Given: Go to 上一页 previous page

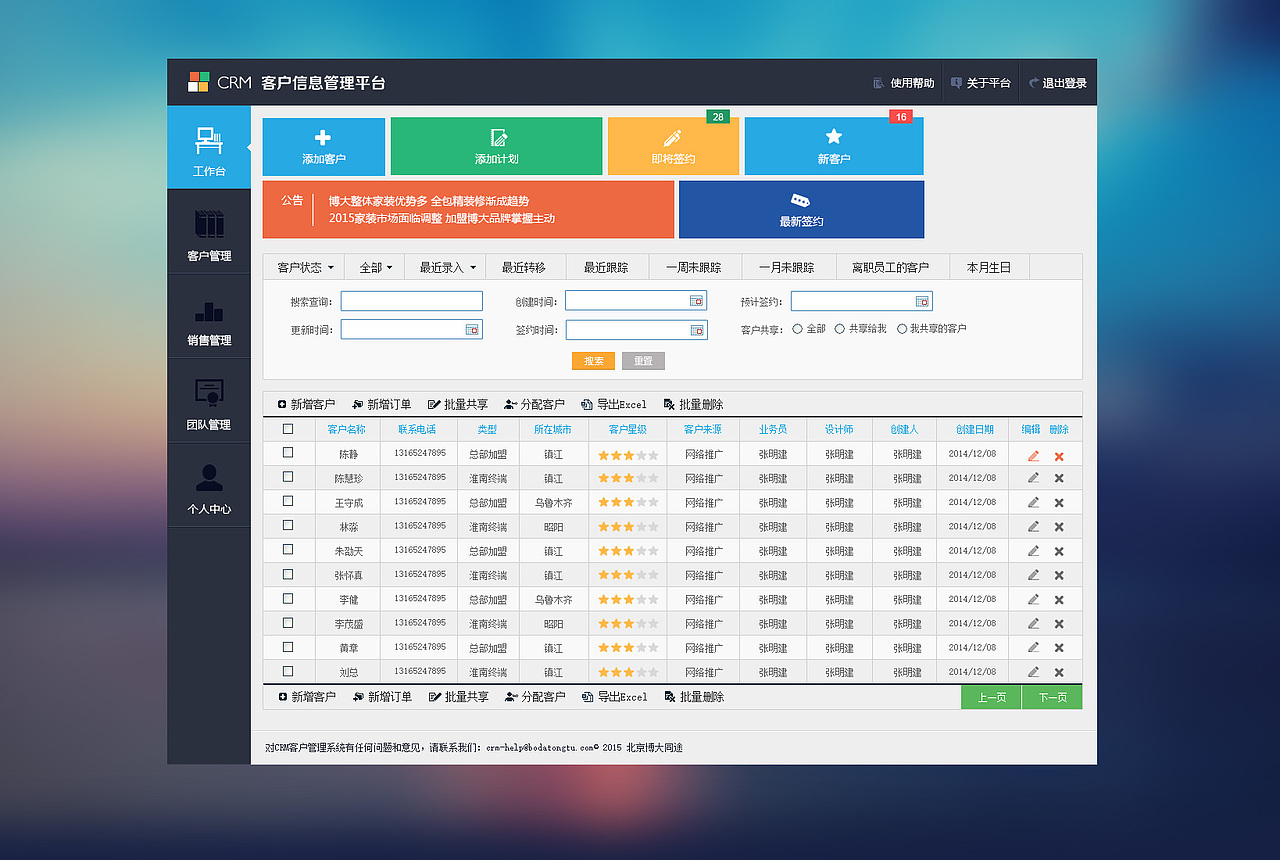Looking at the screenshot, I should pyautogui.click(x=991, y=697).
